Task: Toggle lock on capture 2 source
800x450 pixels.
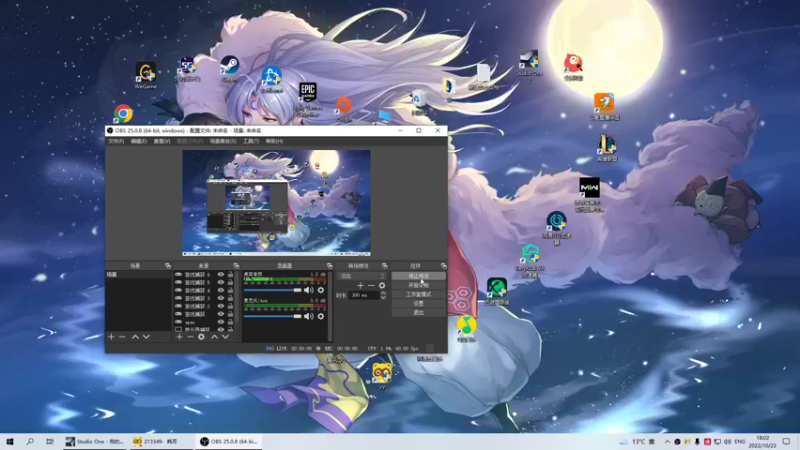Action: (230, 306)
